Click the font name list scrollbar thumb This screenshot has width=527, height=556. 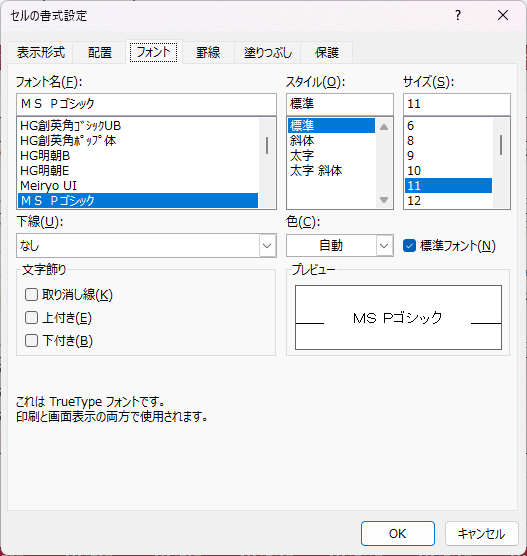pyautogui.click(x=267, y=145)
